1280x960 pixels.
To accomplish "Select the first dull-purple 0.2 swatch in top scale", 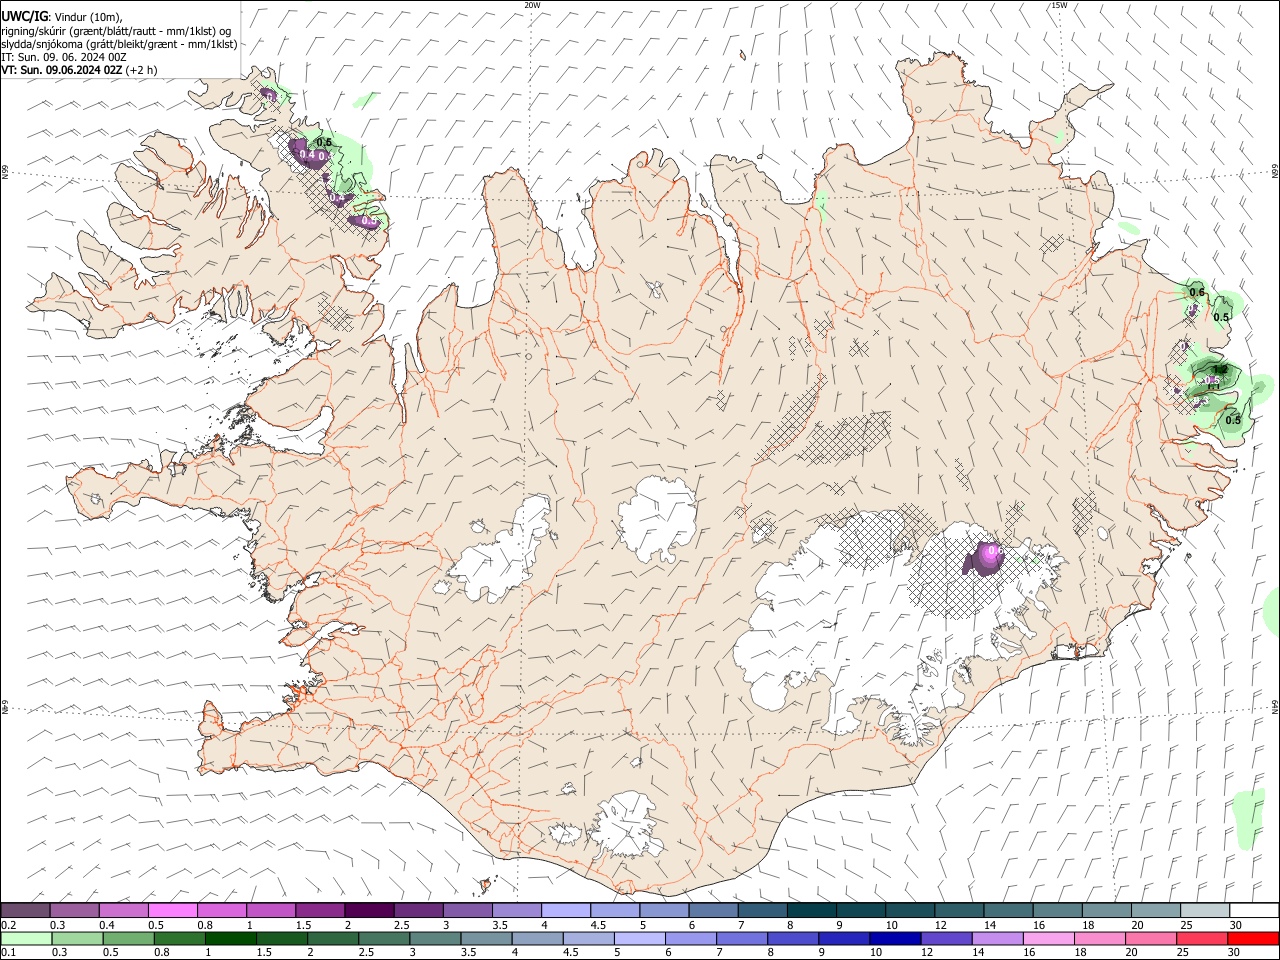I will click(25, 910).
